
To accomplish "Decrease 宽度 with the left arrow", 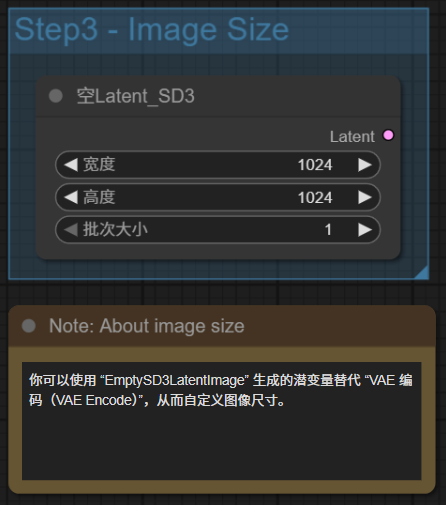I will (71, 165).
